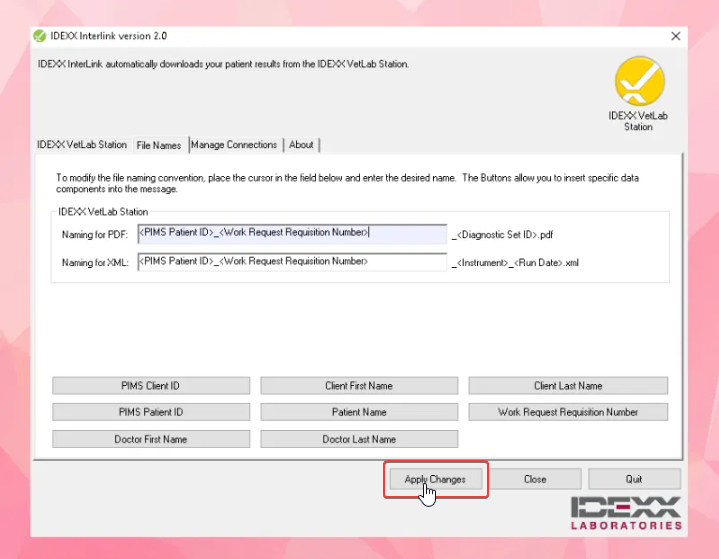Insert Client First Name component
The image size is (719, 559).
coord(359,386)
